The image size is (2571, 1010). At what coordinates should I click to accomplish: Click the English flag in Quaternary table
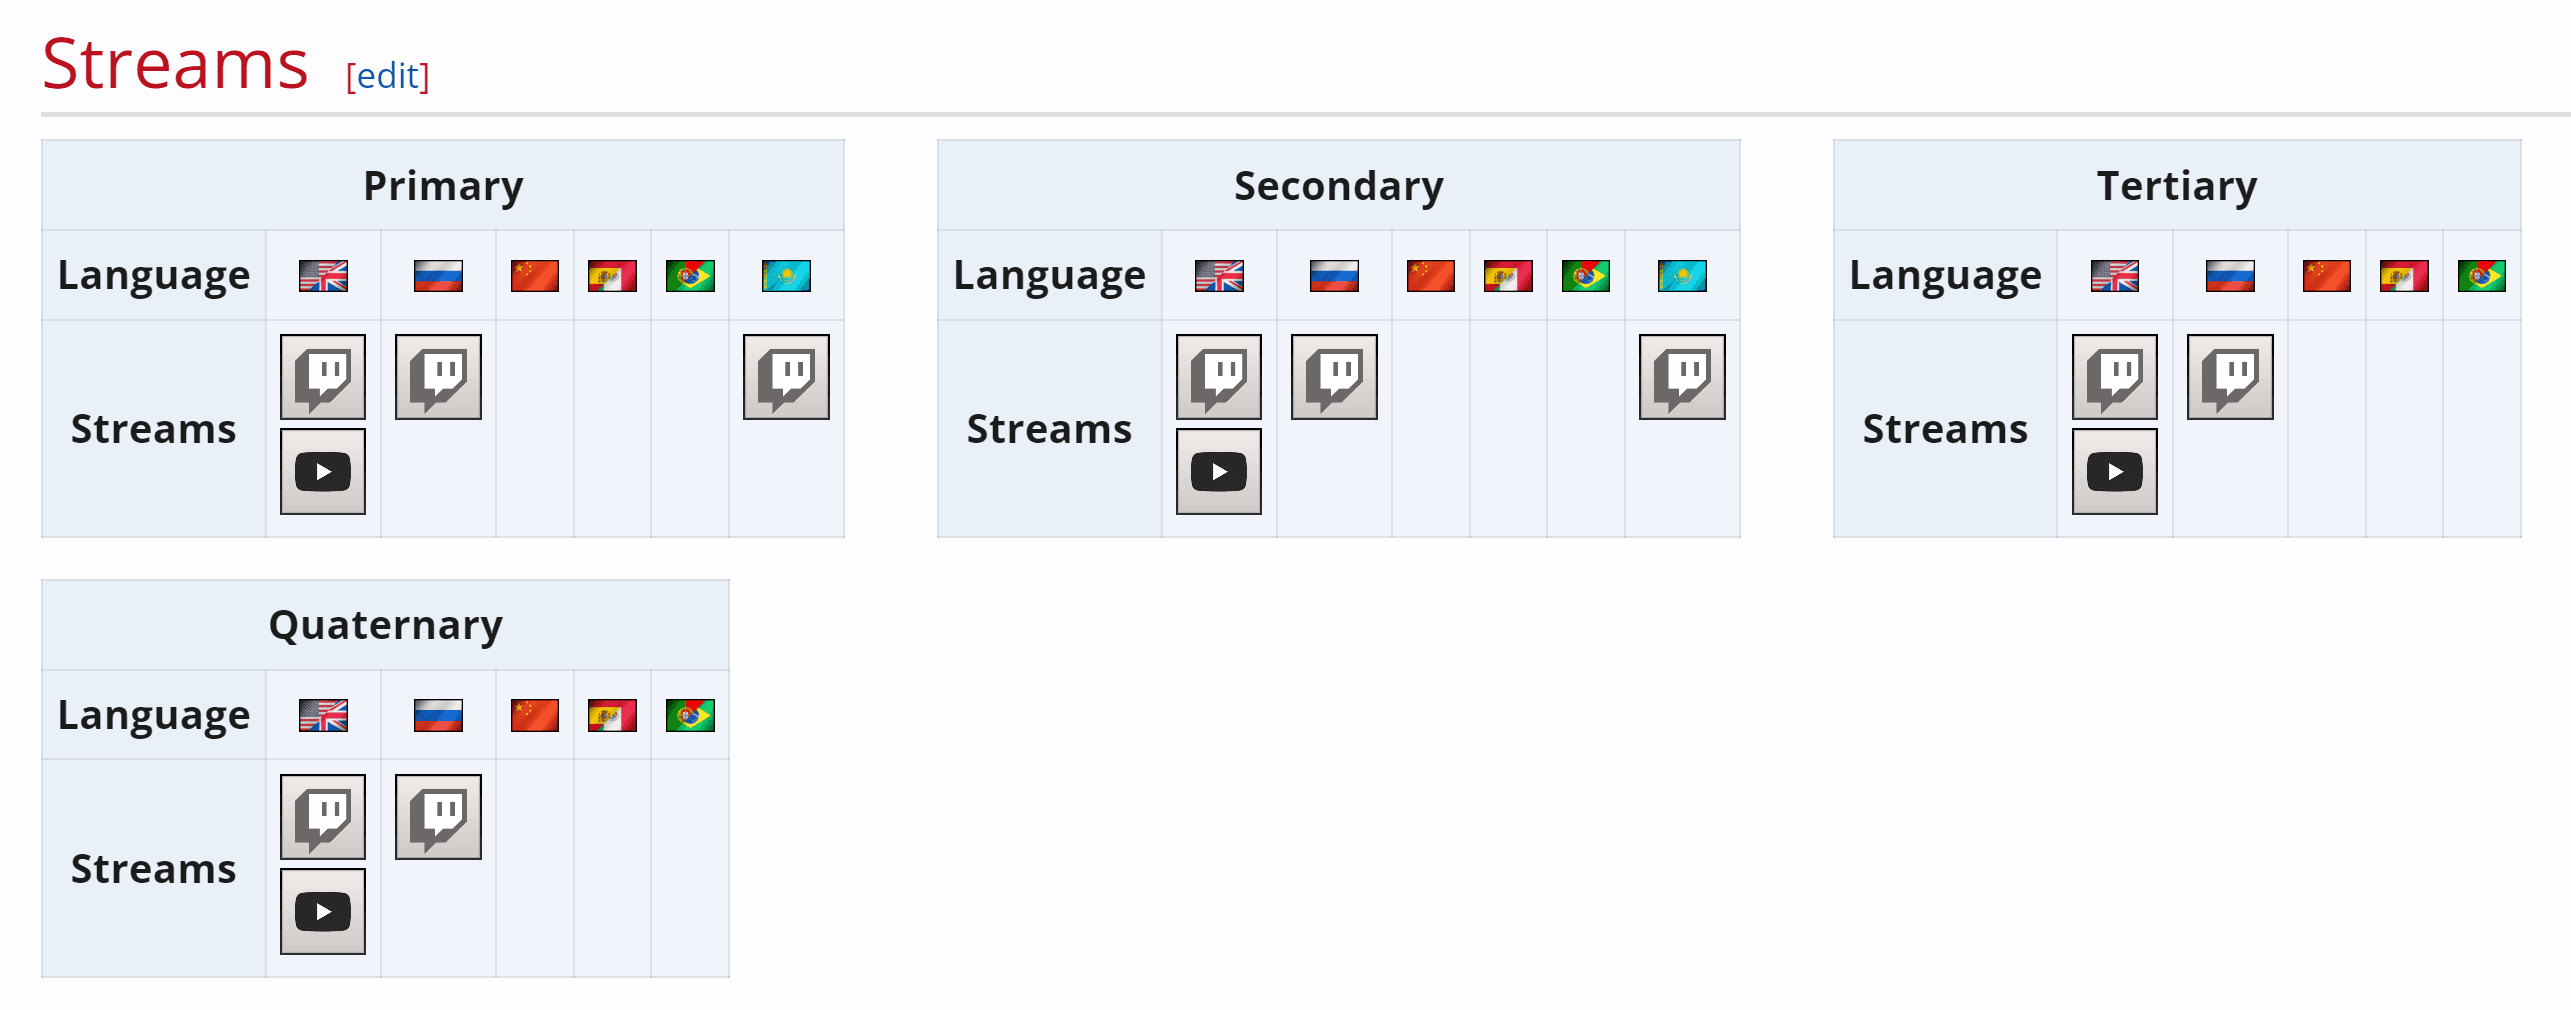click(323, 716)
